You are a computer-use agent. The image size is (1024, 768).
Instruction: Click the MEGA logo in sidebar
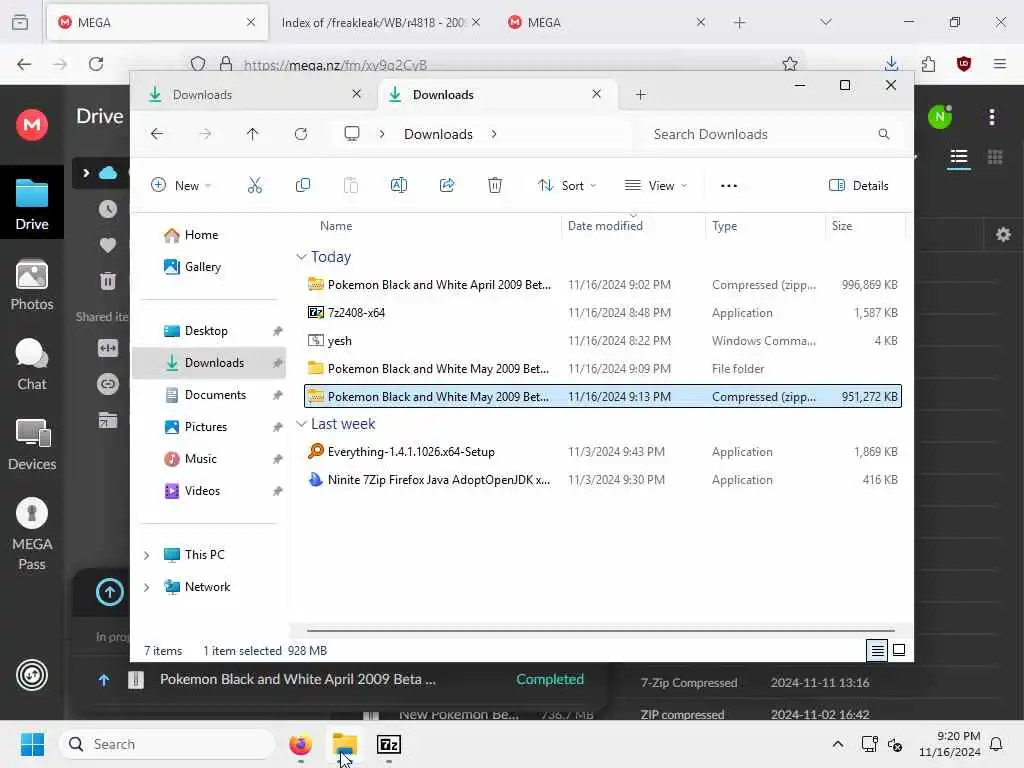(32, 124)
